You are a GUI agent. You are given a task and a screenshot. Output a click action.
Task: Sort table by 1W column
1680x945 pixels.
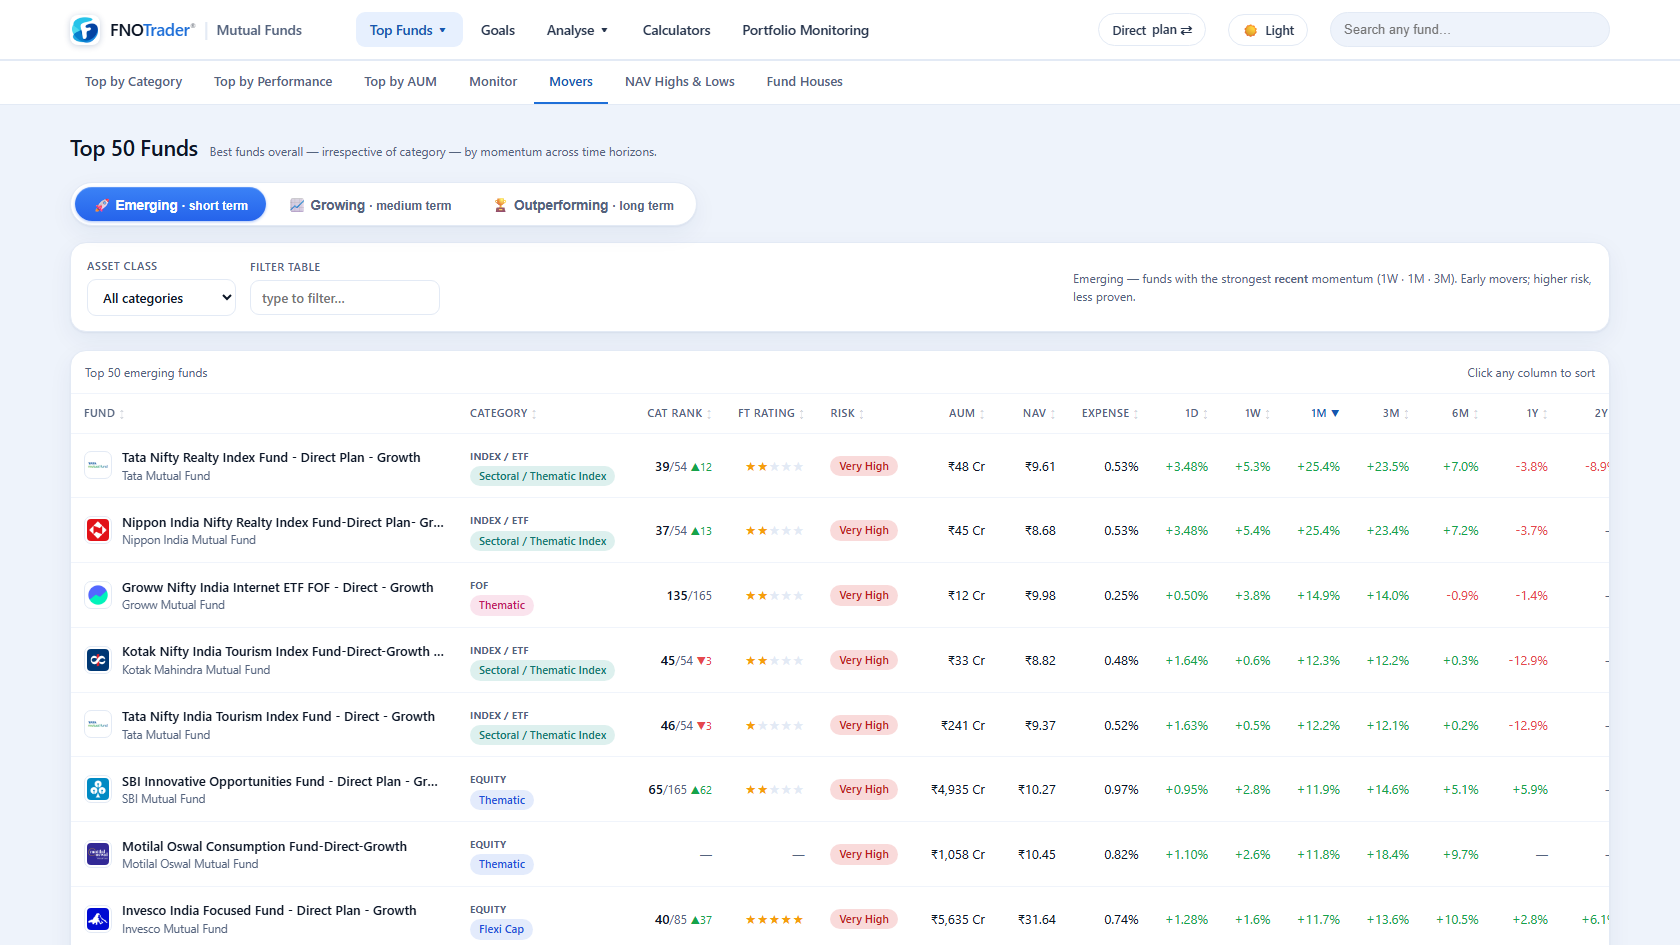coord(1257,413)
